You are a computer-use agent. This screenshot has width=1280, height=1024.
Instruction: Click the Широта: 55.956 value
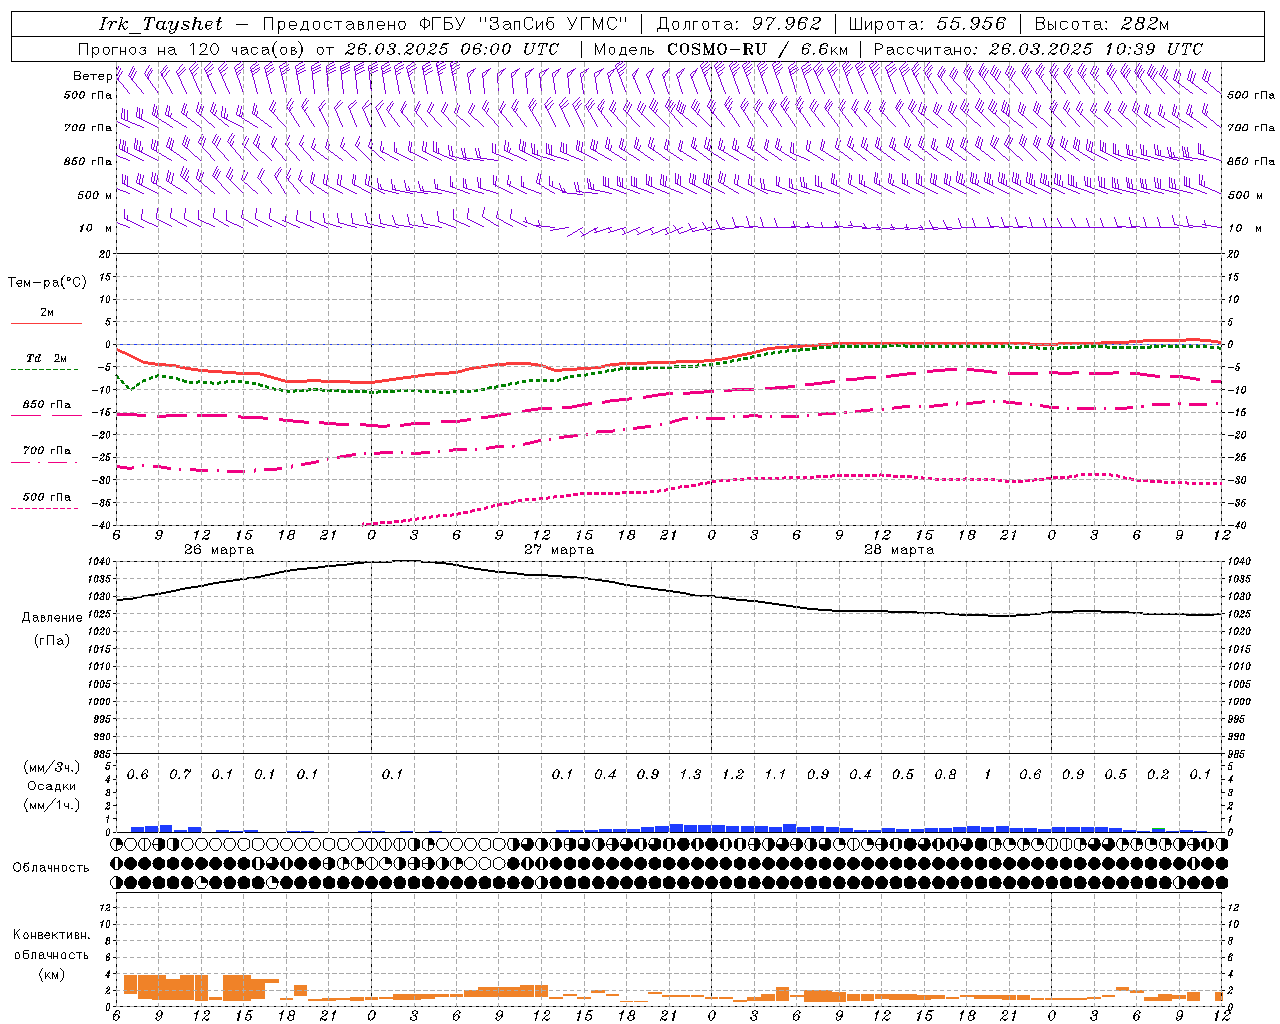click(x=927, y=24)
